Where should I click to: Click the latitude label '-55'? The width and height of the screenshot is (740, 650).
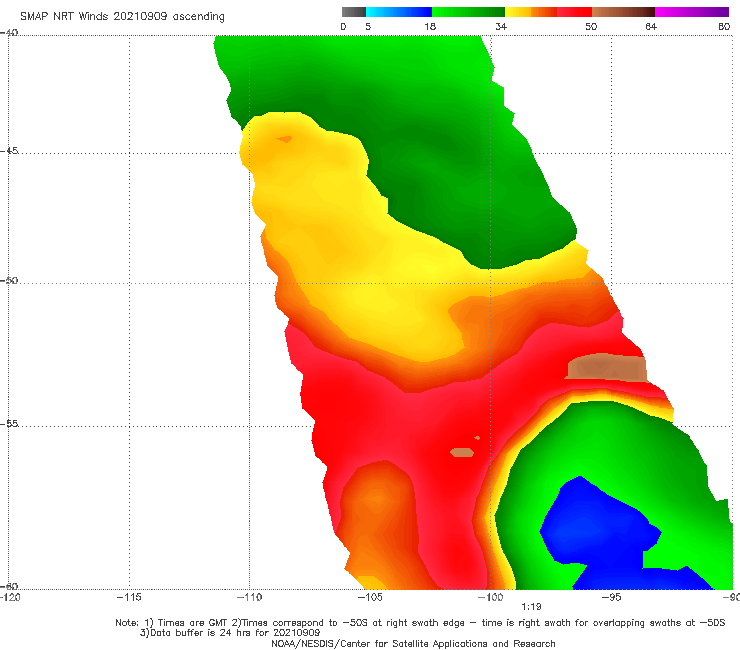coord(9,424)
